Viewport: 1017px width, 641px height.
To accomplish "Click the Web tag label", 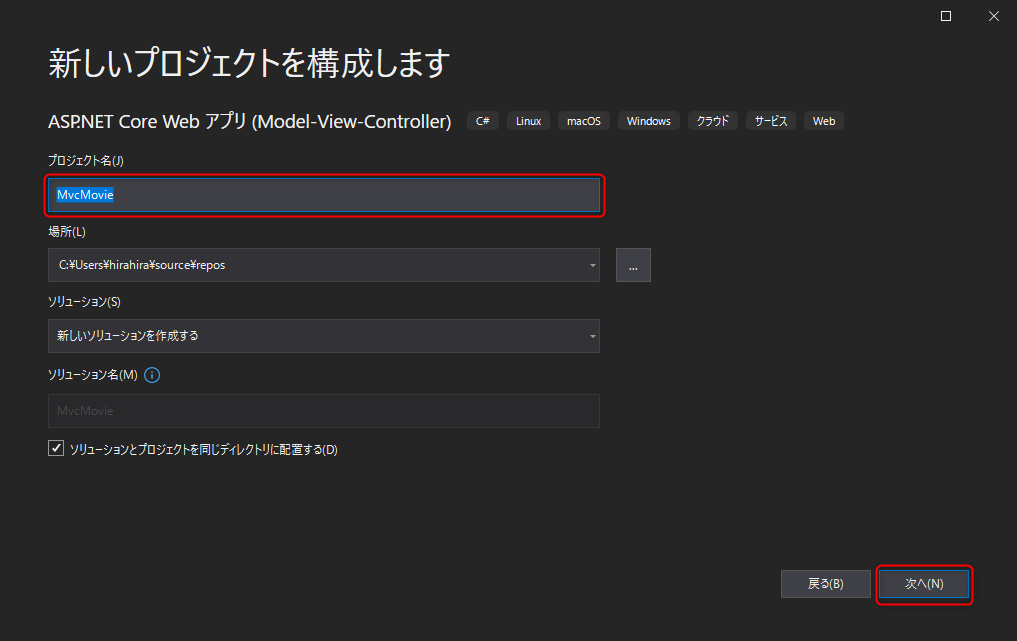I will click(824, 121).
